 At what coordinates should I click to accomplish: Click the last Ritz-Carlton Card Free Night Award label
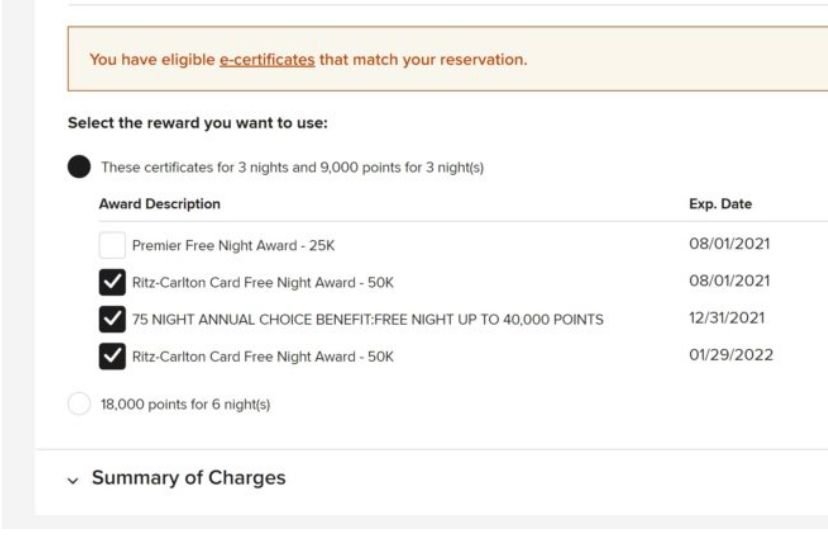(x=262, y=356)
